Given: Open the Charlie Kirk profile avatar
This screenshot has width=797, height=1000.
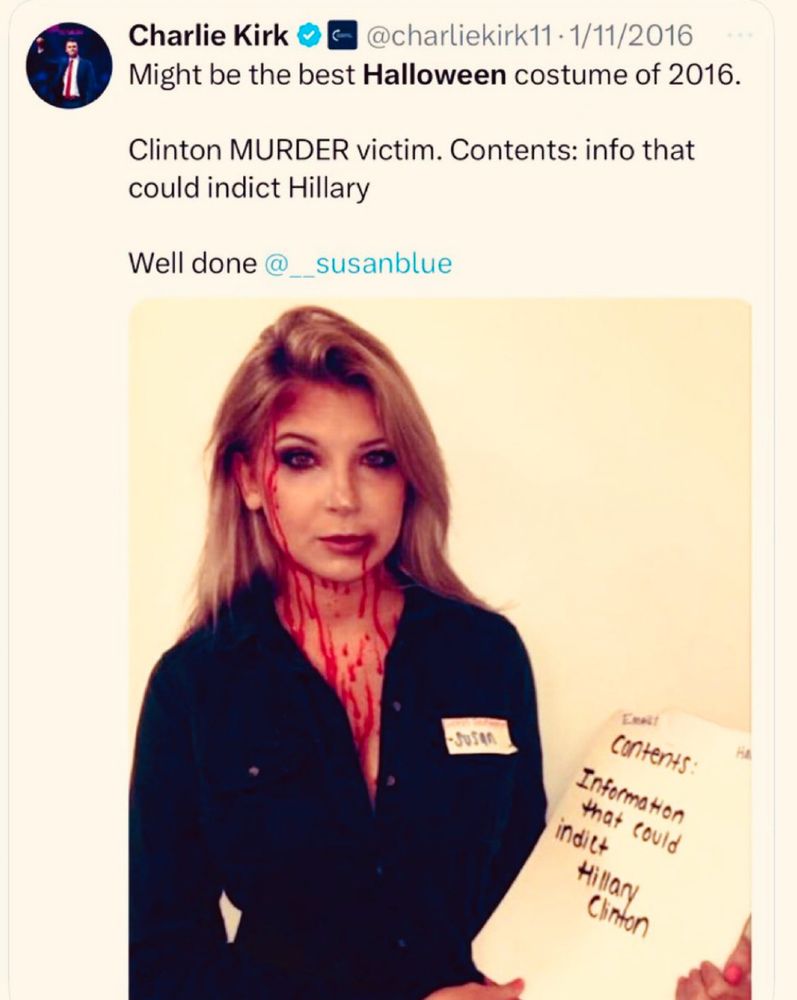Looking at the screenshot, I should [69, 66].
